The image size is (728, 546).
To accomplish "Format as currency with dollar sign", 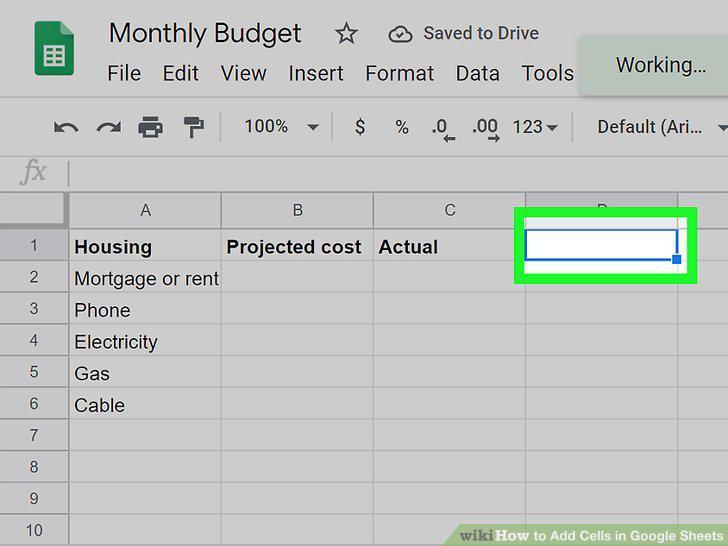I will pos(360,126).
